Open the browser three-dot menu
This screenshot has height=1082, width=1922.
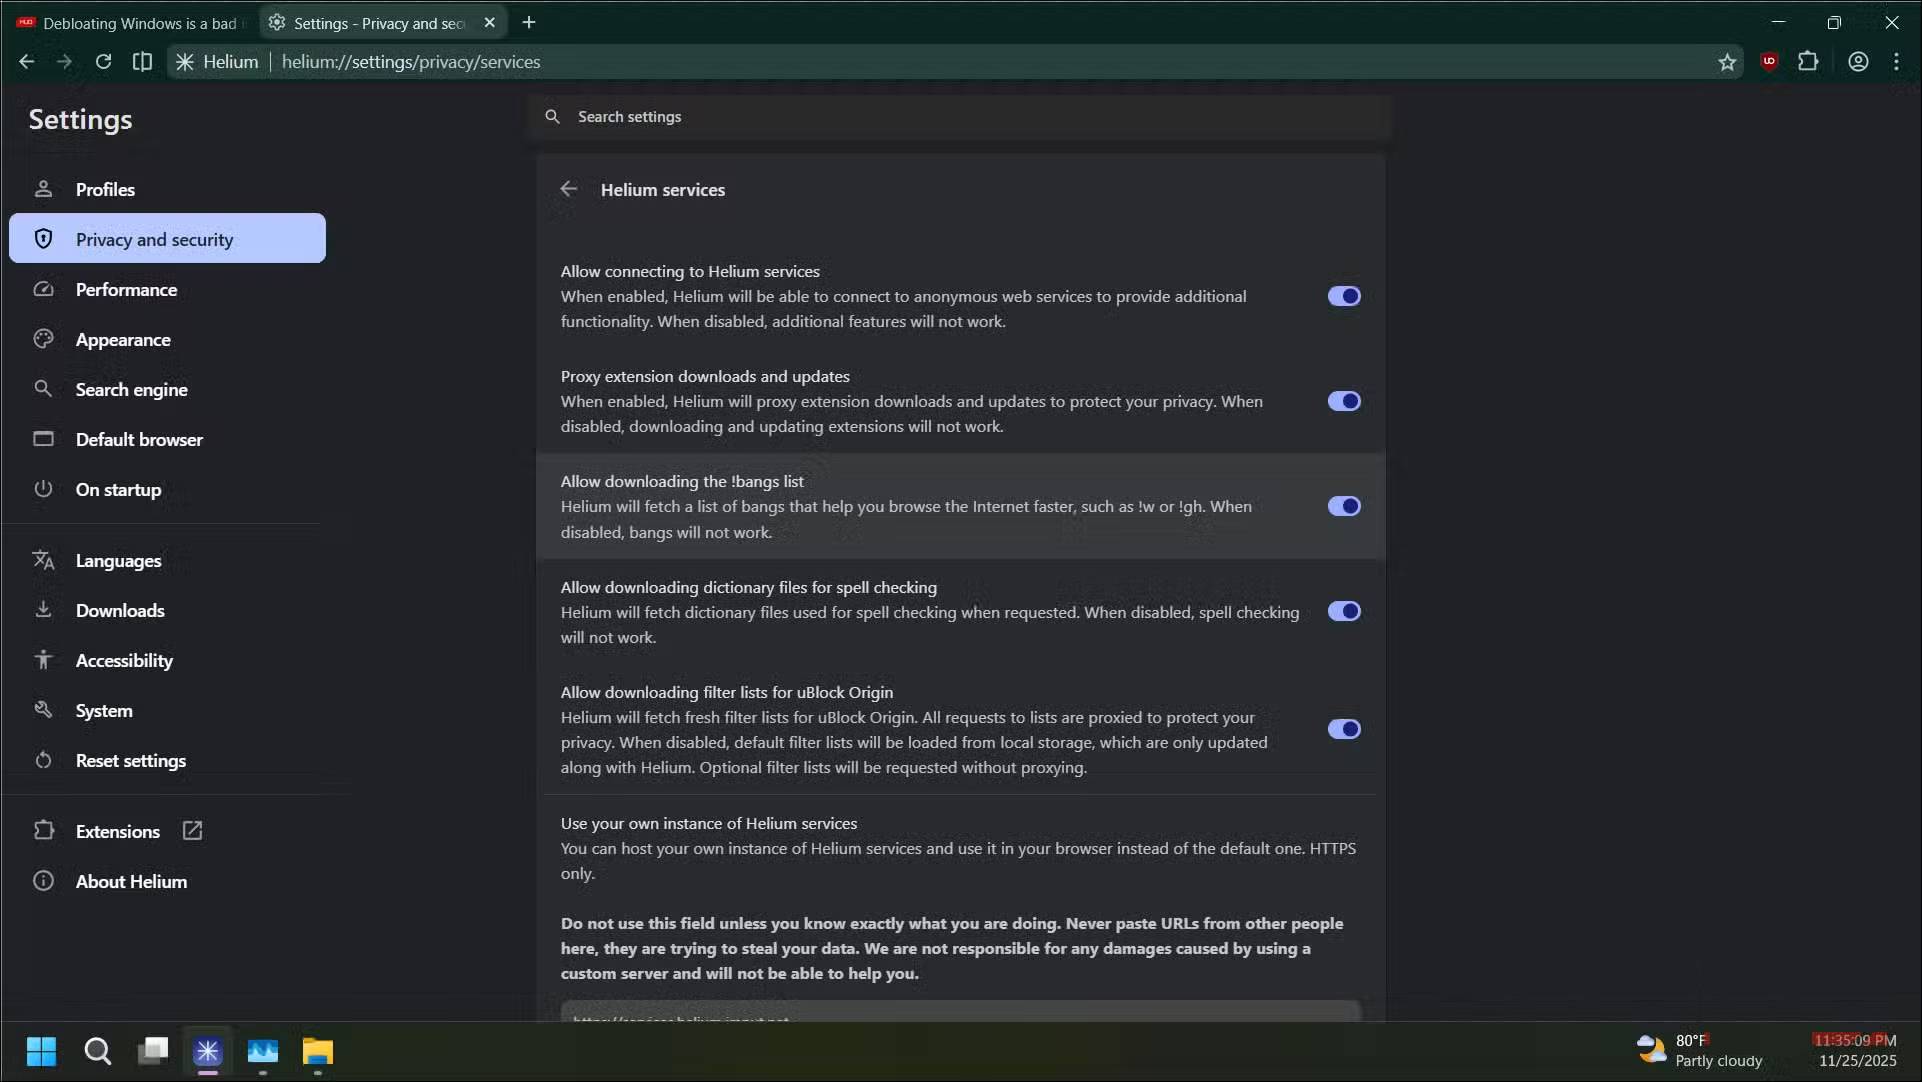(x=1896, y=61)
